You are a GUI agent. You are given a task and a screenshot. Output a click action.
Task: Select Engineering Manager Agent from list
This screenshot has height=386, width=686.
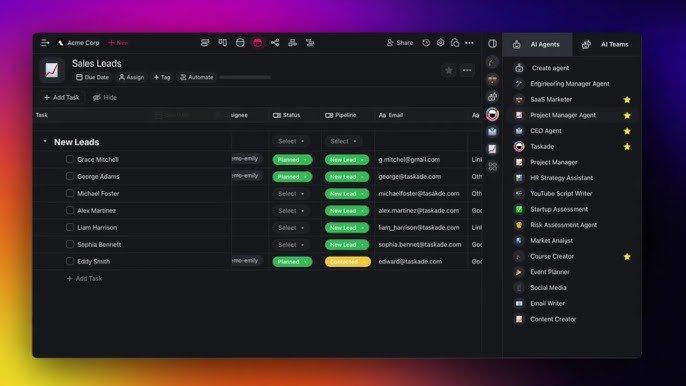(570, 84)
